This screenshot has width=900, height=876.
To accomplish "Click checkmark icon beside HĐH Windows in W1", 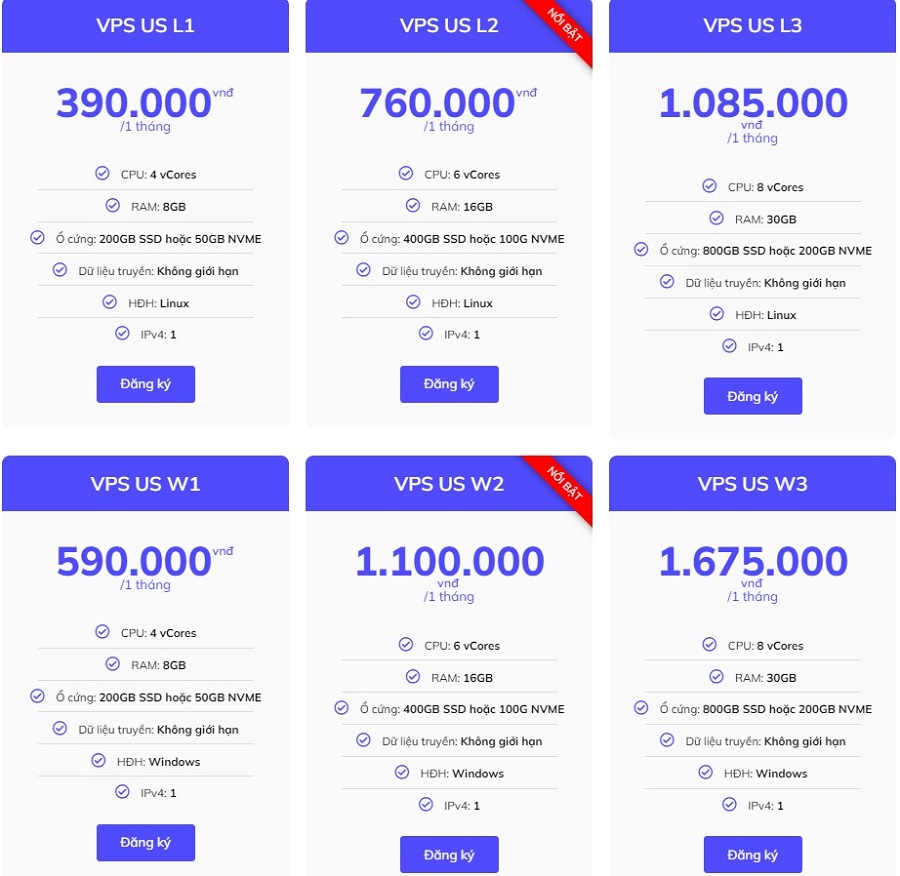I will click(x=99, y=761).
